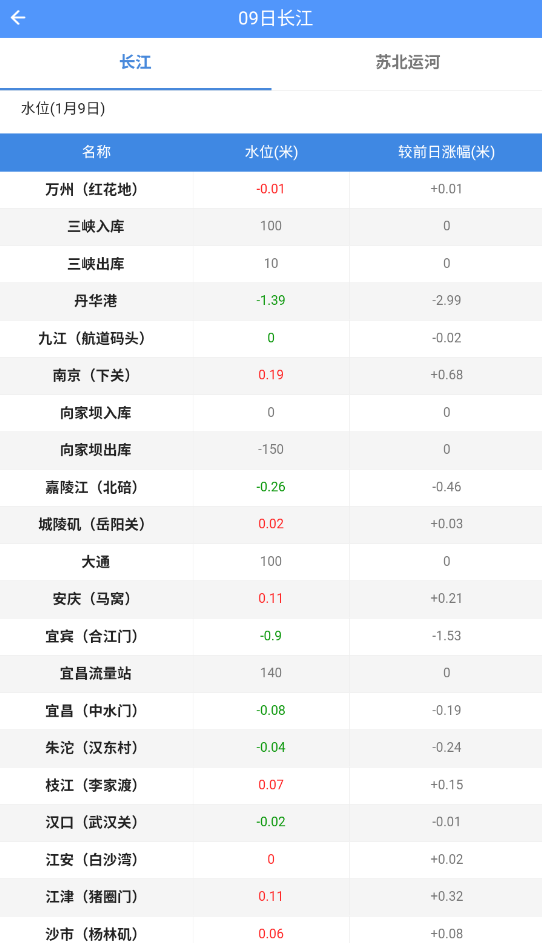Click 嘉陵江 water level -0.26
The width and height of the screenshot is (542, 943).
point(271,487)
